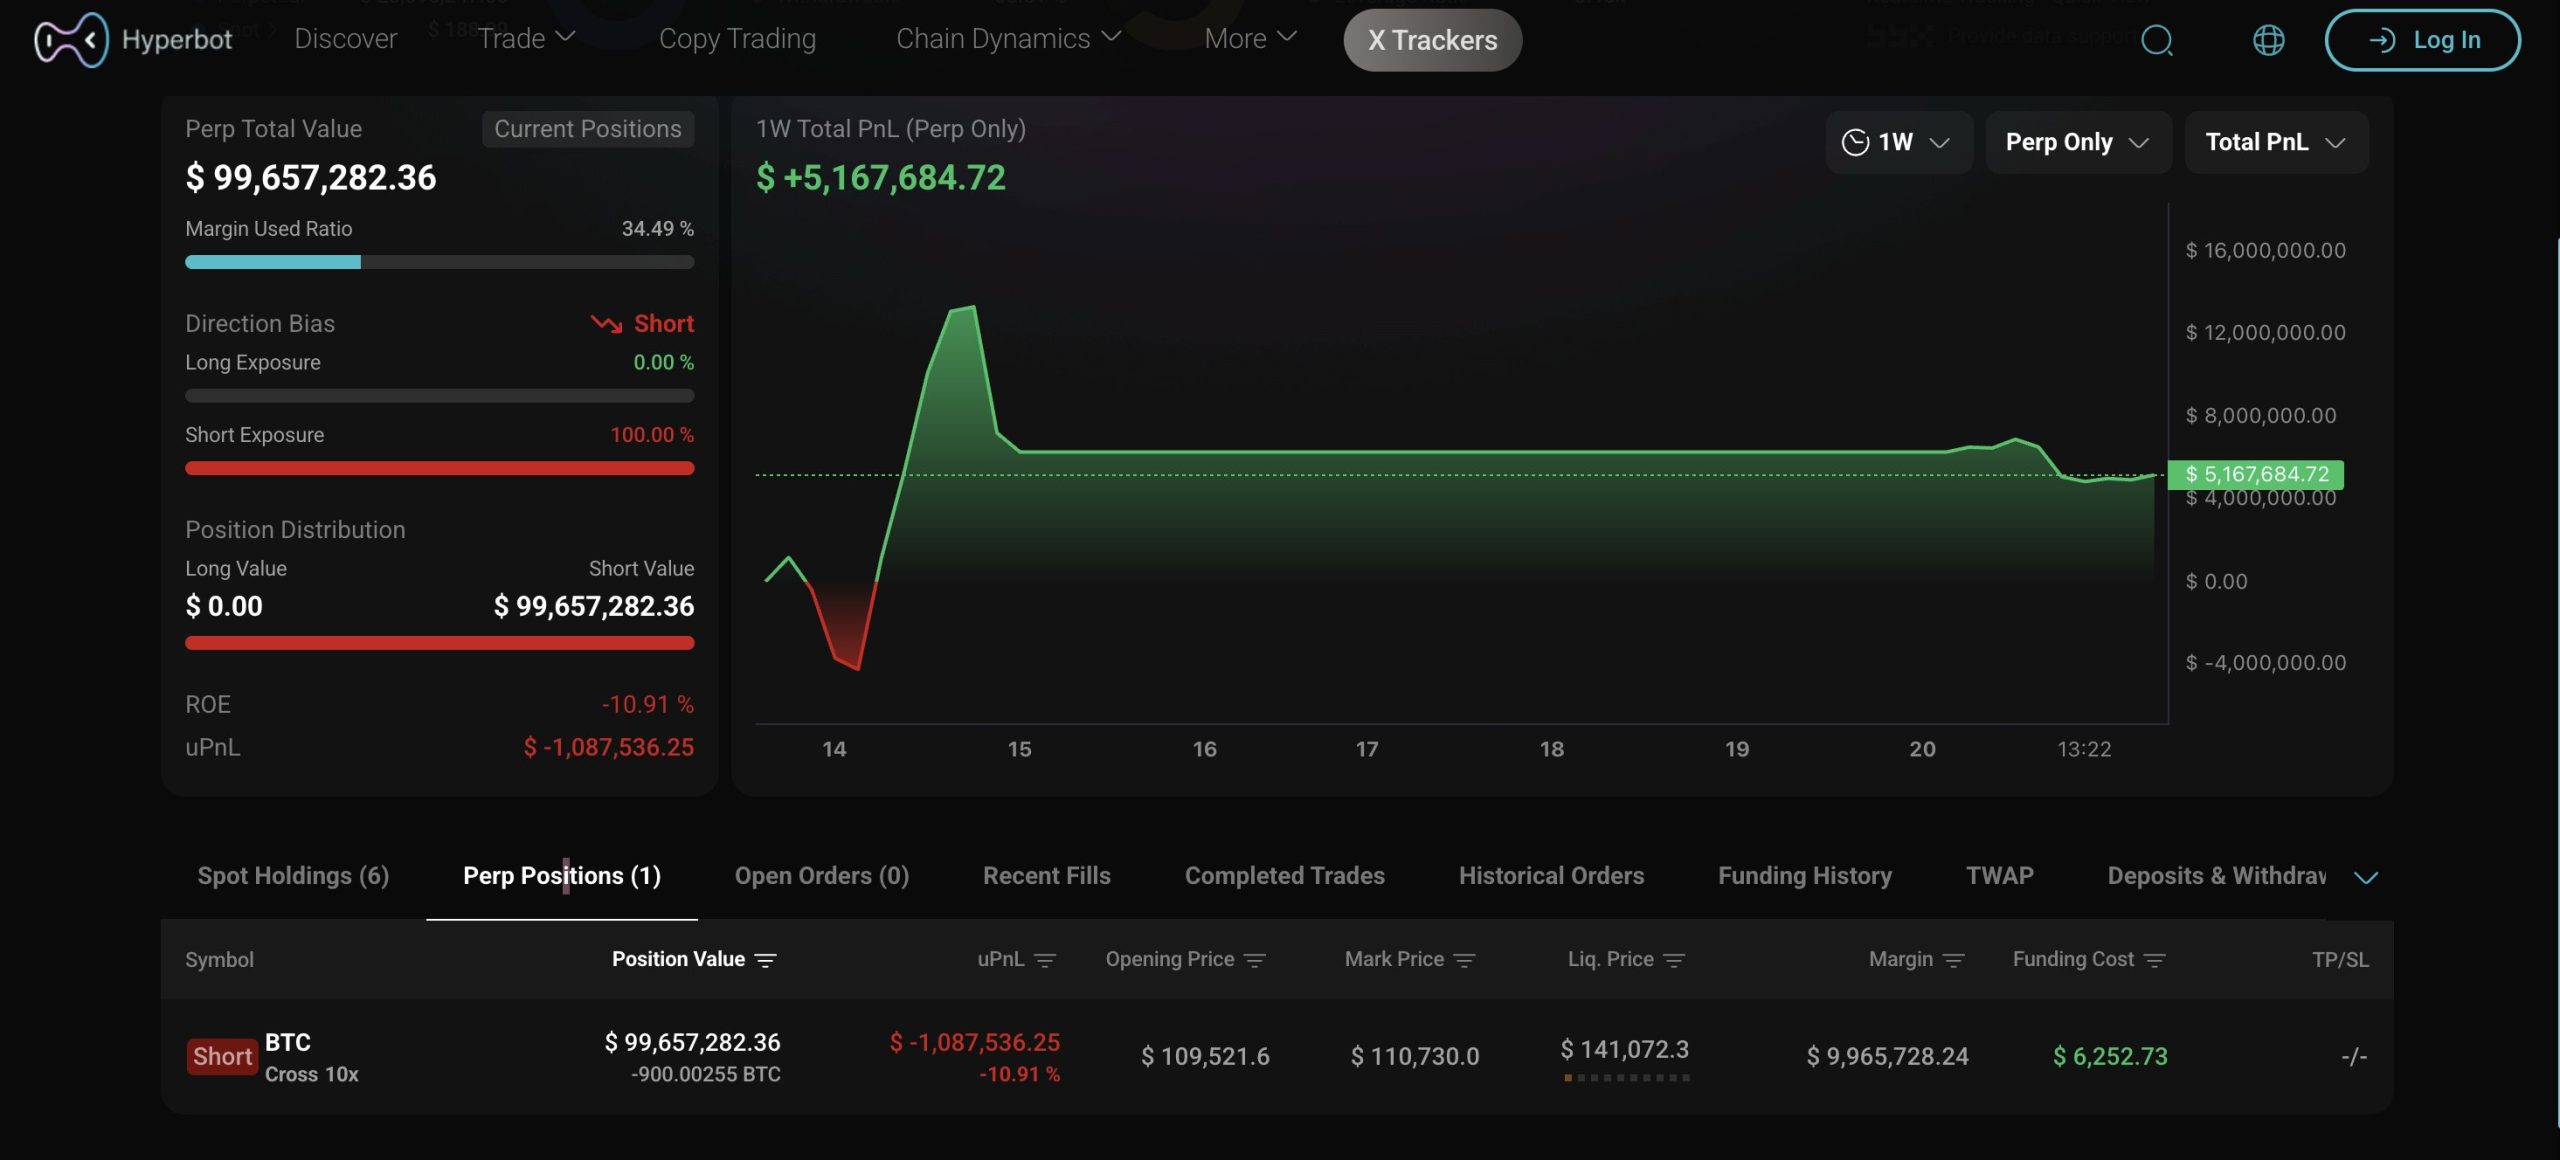2560x1160 pixels.
Task: Click the Hyperbot logo icon
Action: [70, 40]
